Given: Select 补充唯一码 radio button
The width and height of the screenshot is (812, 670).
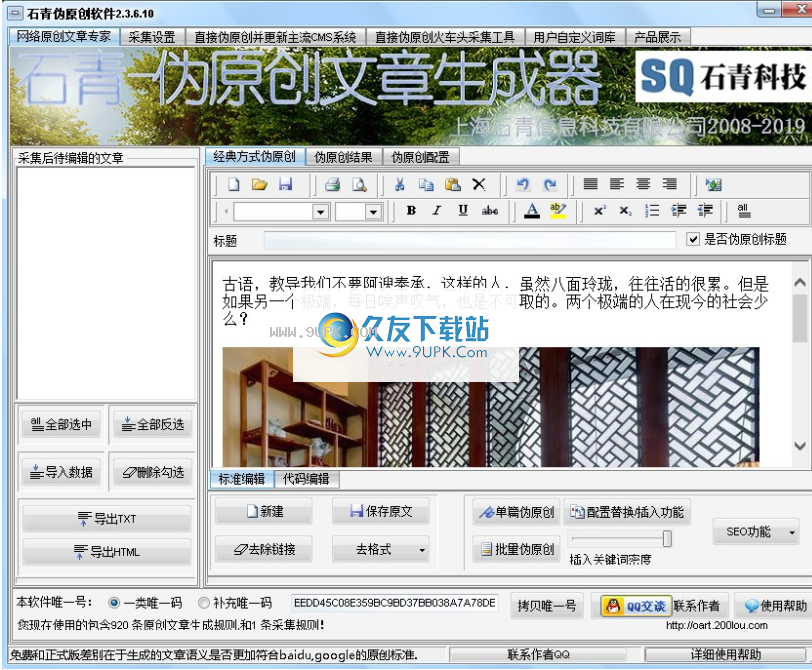Looking at the screenshot, I should click(204, 603).
